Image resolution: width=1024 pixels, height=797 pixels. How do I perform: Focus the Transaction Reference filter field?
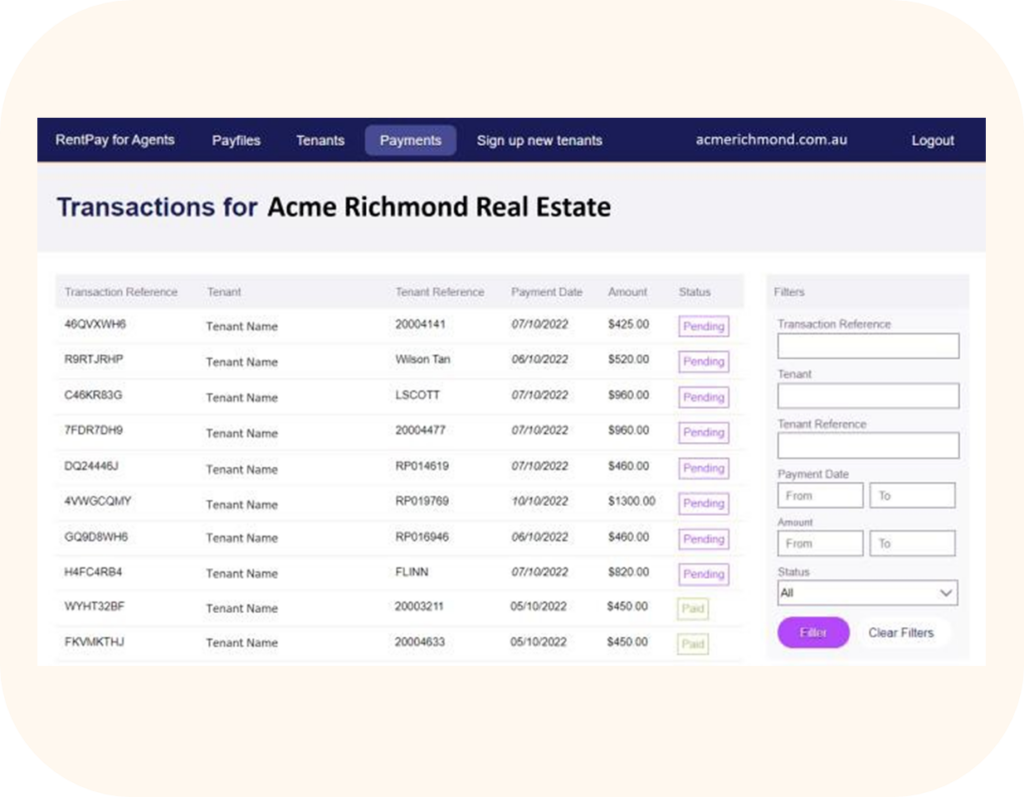point(868,346)
